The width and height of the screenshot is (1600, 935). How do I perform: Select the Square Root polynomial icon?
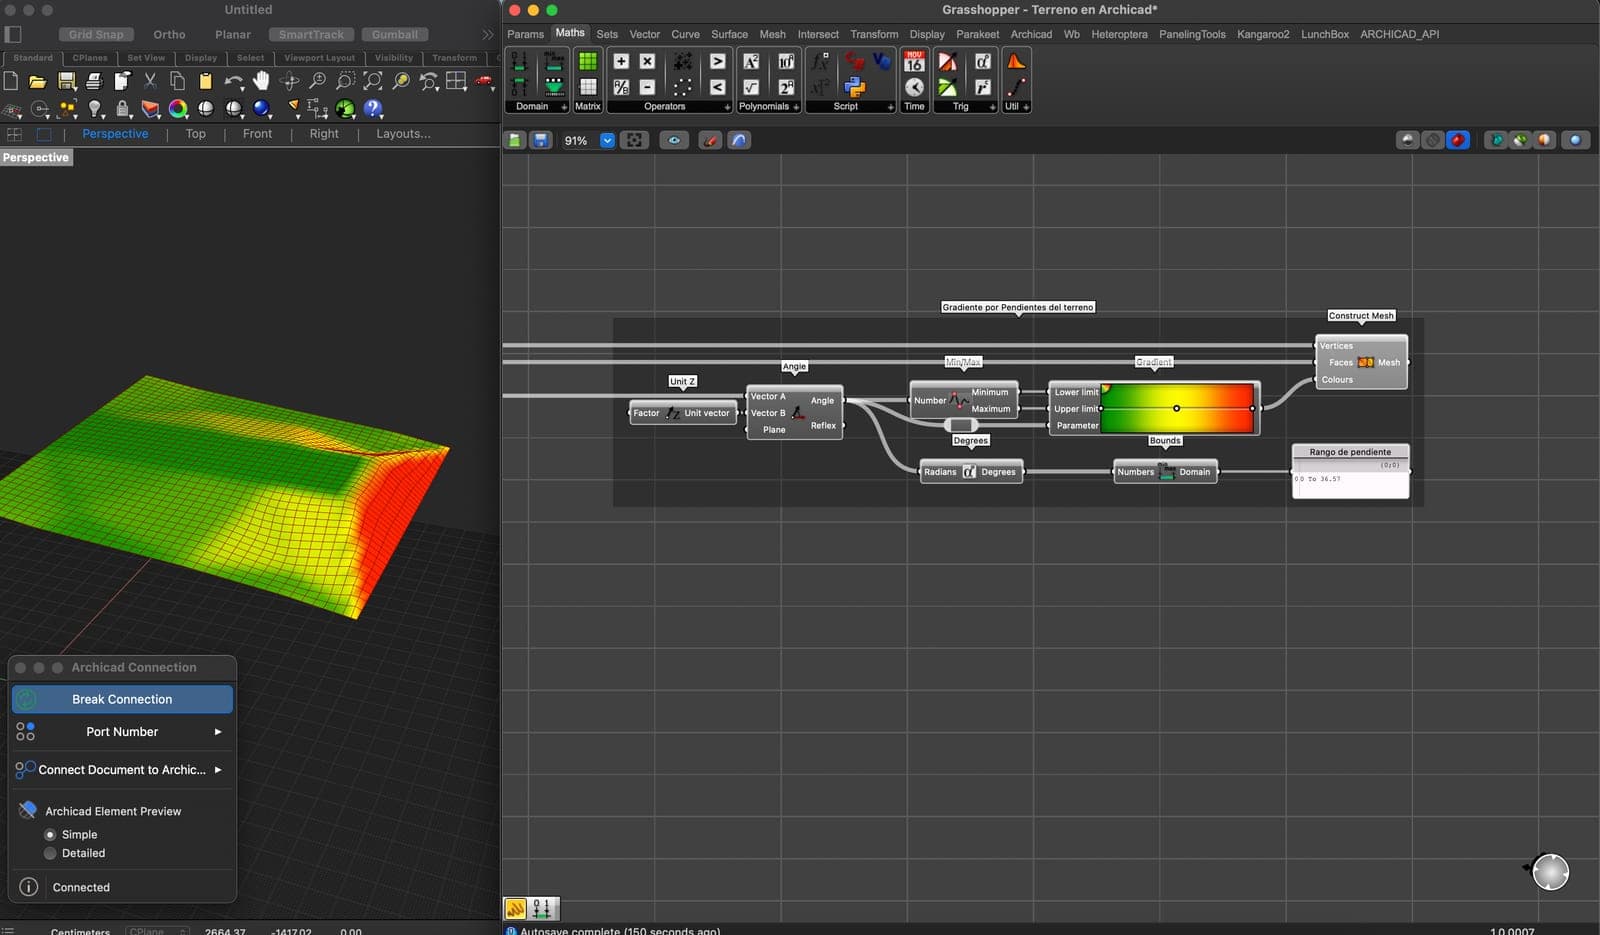click(x=751, y=87)
